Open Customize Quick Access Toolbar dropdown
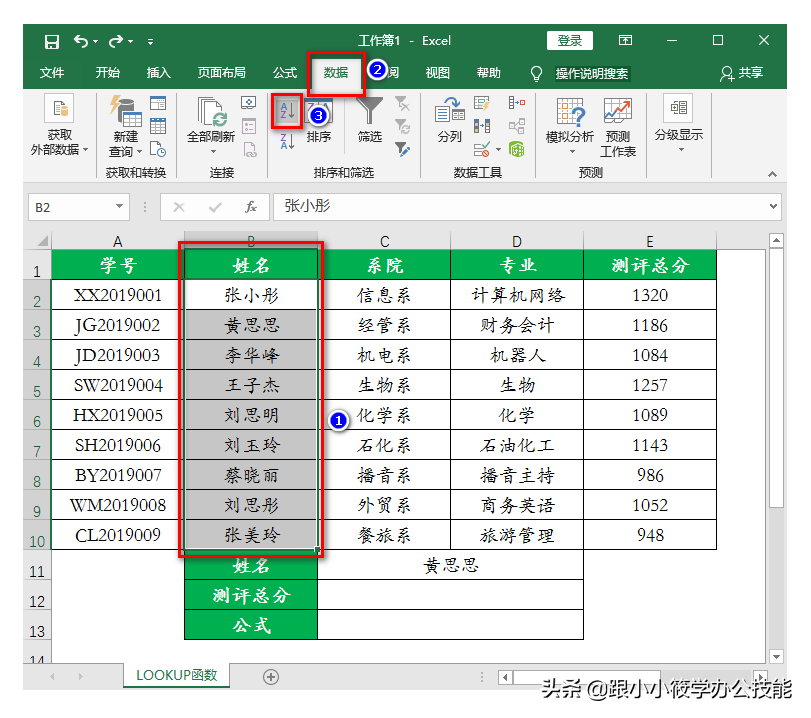Screen dimensions: 811x718 pyautogui.click(x=150, y=41)
